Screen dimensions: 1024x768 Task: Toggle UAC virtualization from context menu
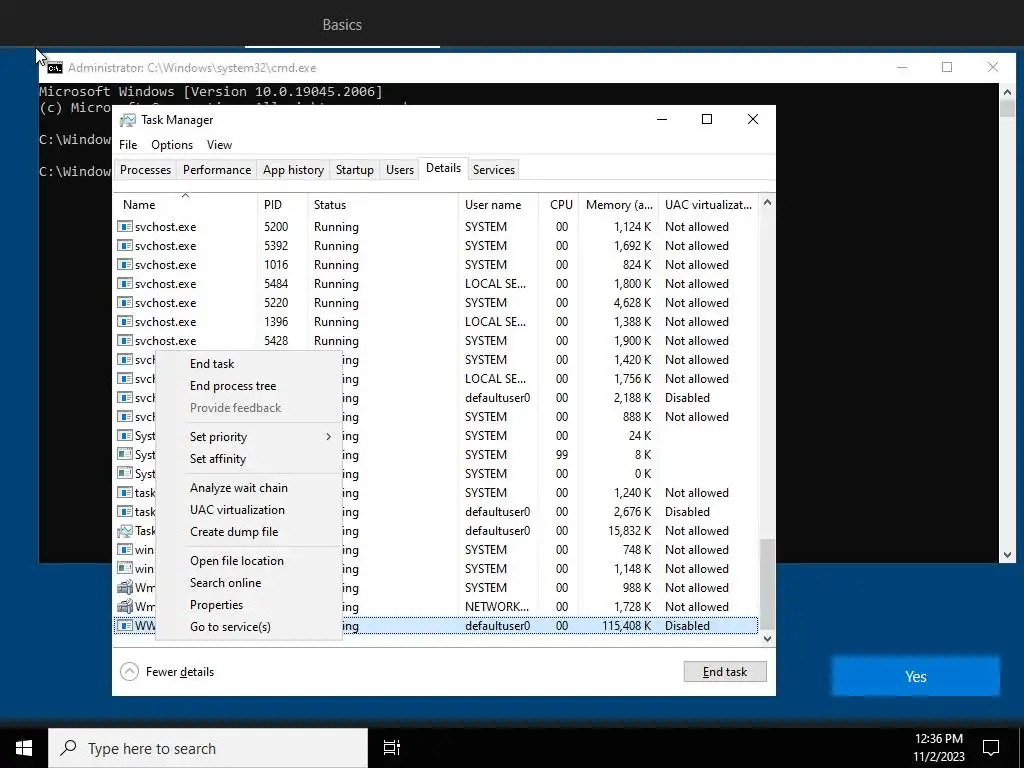point(237,510)
